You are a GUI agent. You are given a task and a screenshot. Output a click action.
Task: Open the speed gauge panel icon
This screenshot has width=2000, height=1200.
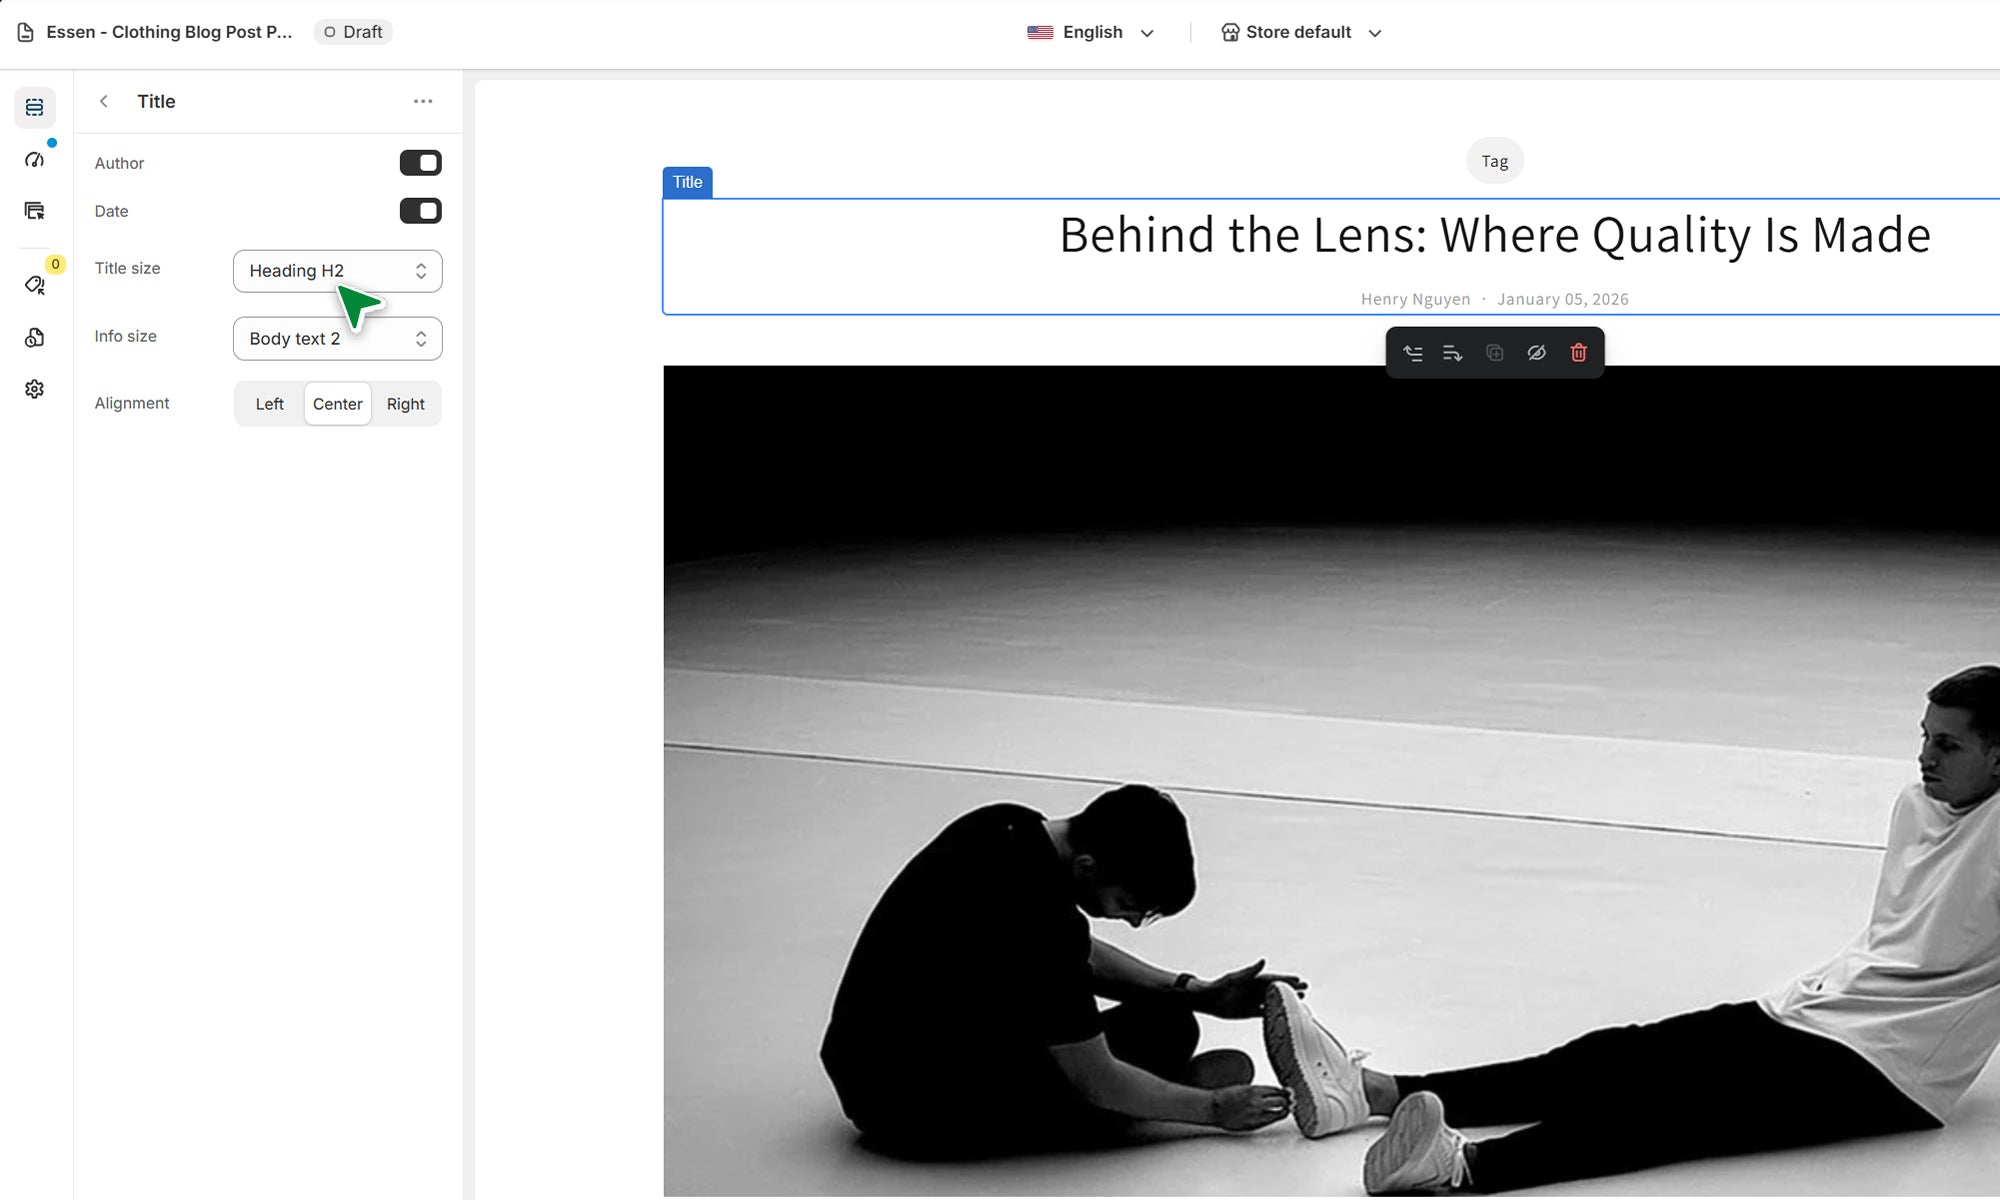click(x=35, y=160)
